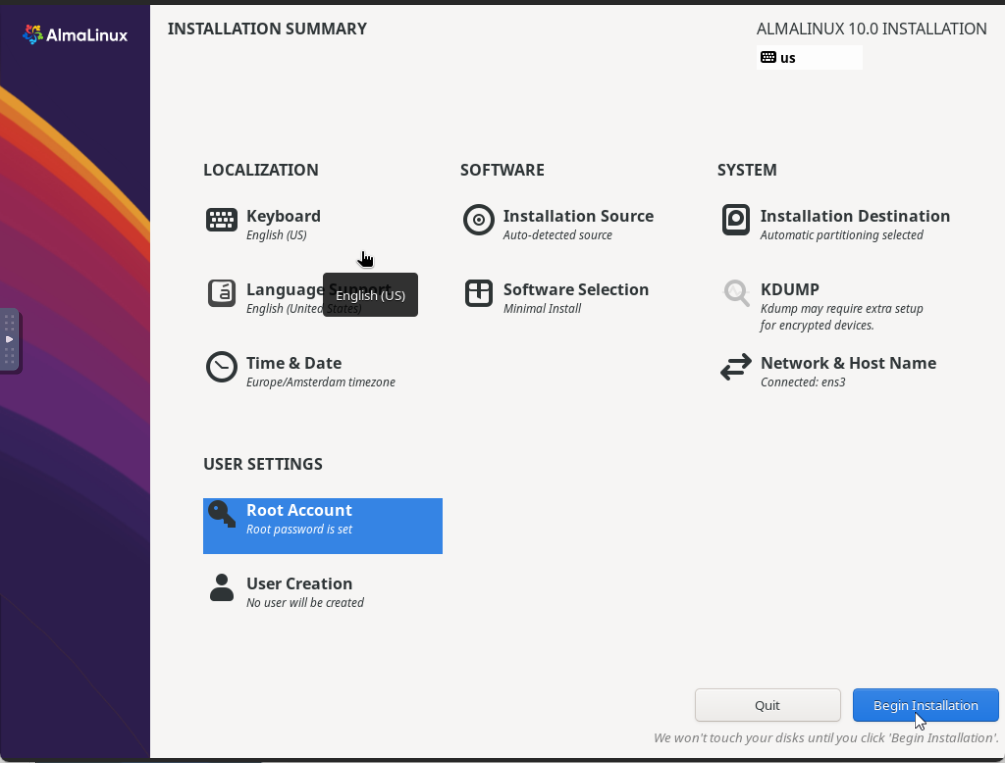This screenshot has width=1005, height=763.
Task: Click the Network & Host Name arrows icon
Action: [x=736, y=367]
